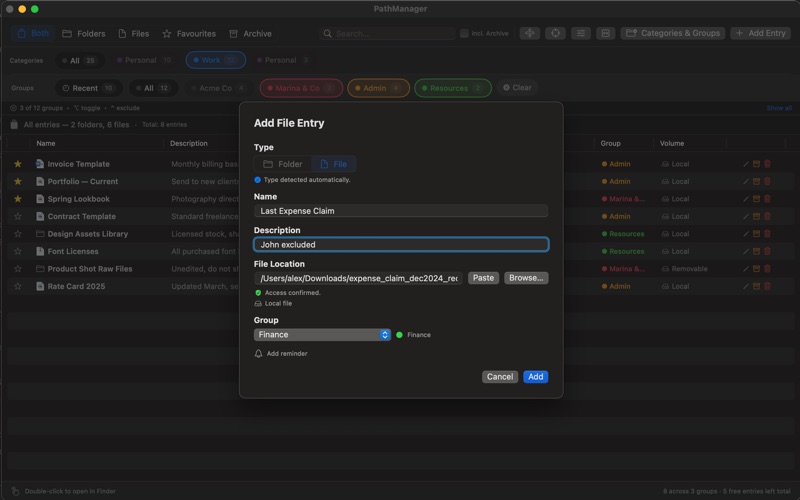Archive the Portfolio — Current row
The height and width of the screenshot is (500, 800).
pos(757,181)
